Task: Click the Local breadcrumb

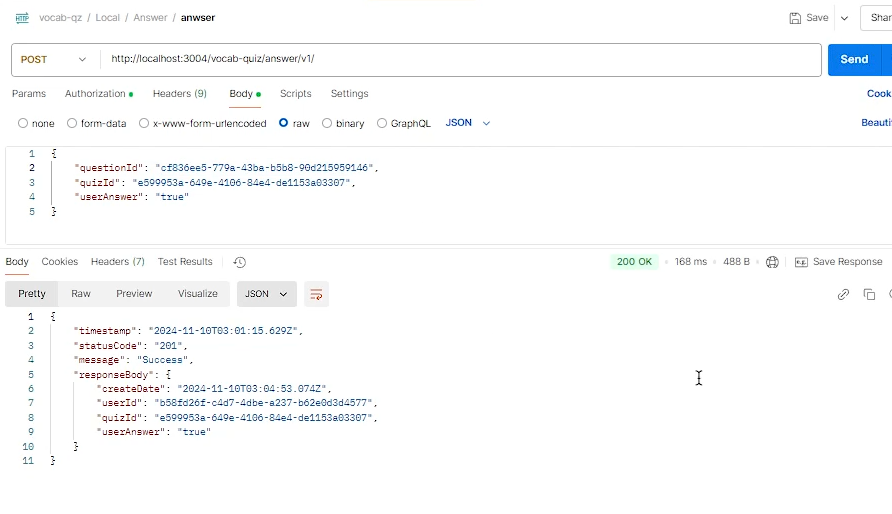Action: pos(108,18)
